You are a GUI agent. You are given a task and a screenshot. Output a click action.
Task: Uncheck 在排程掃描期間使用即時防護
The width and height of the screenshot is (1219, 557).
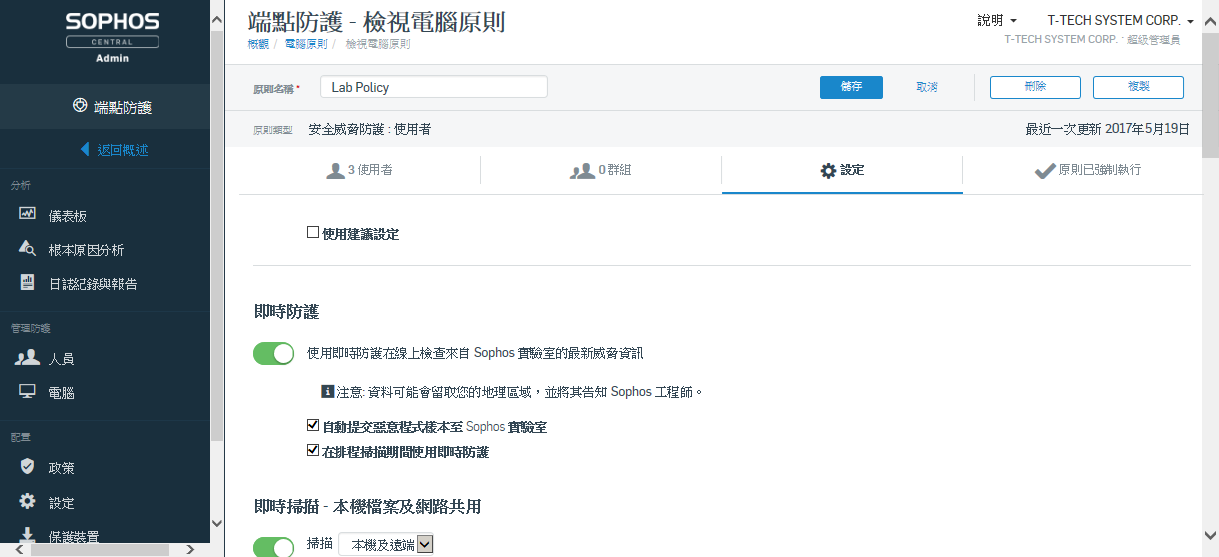point(313,450)
